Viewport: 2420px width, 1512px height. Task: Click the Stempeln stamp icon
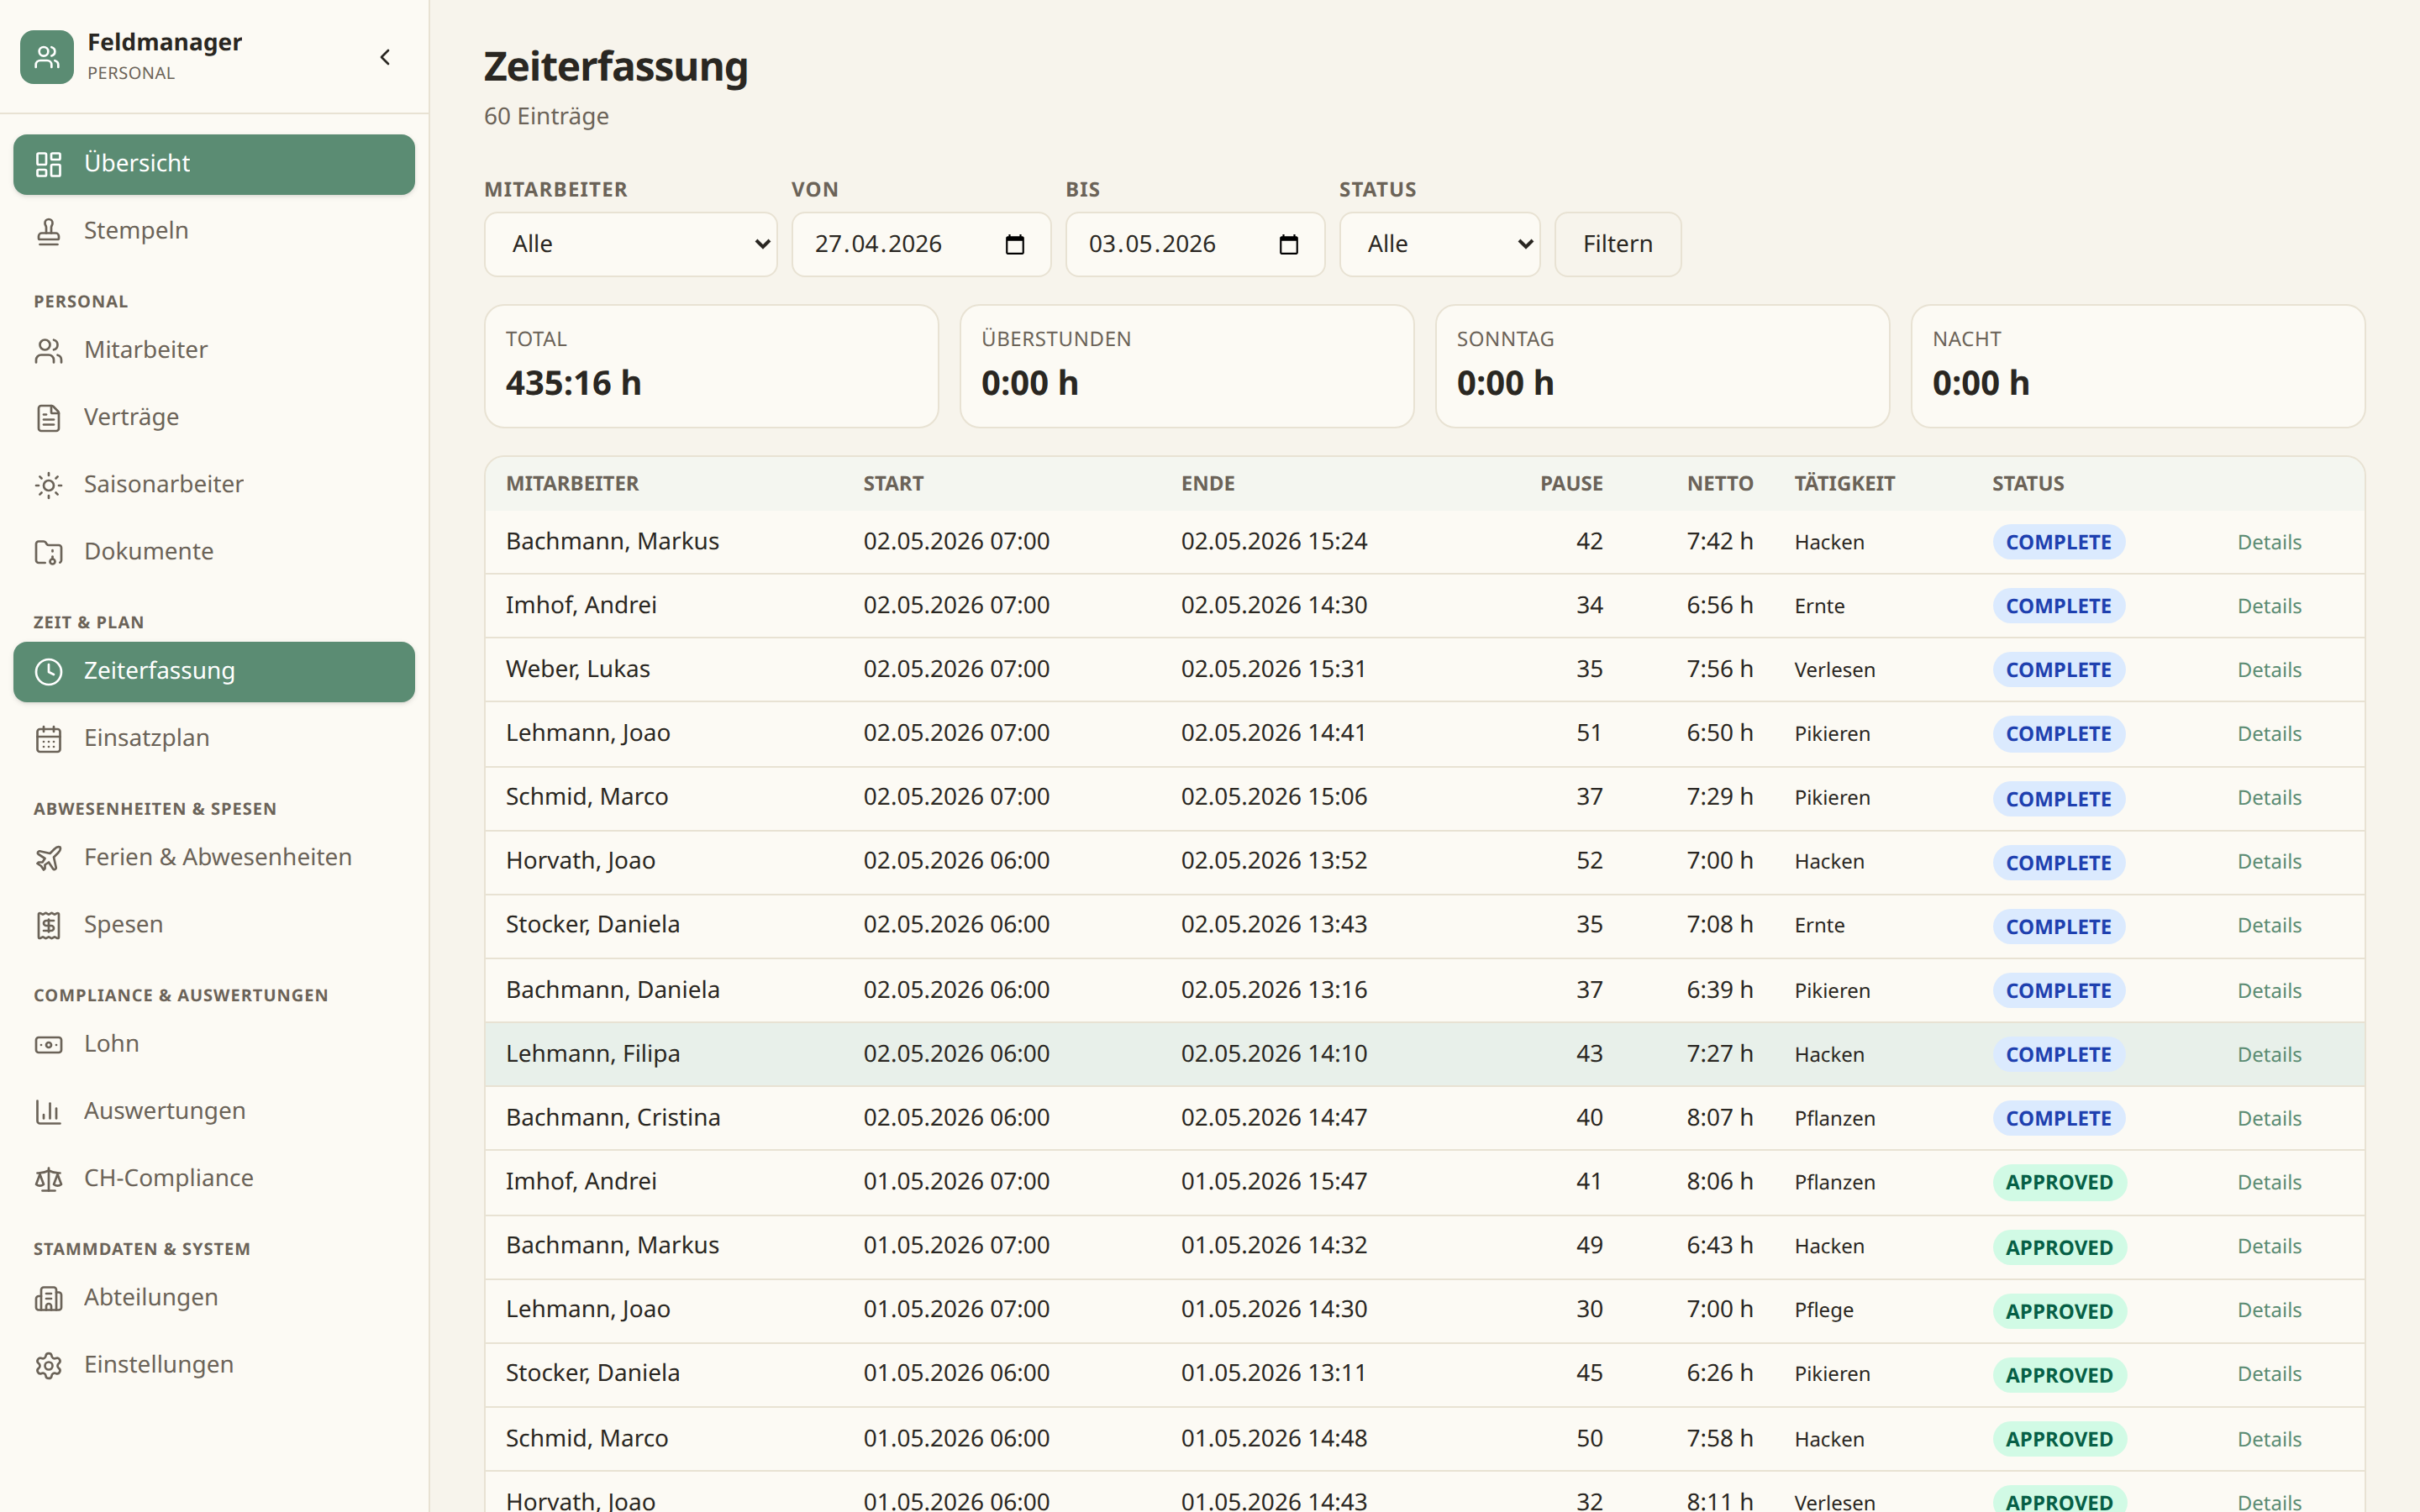[x=48, y=231]
